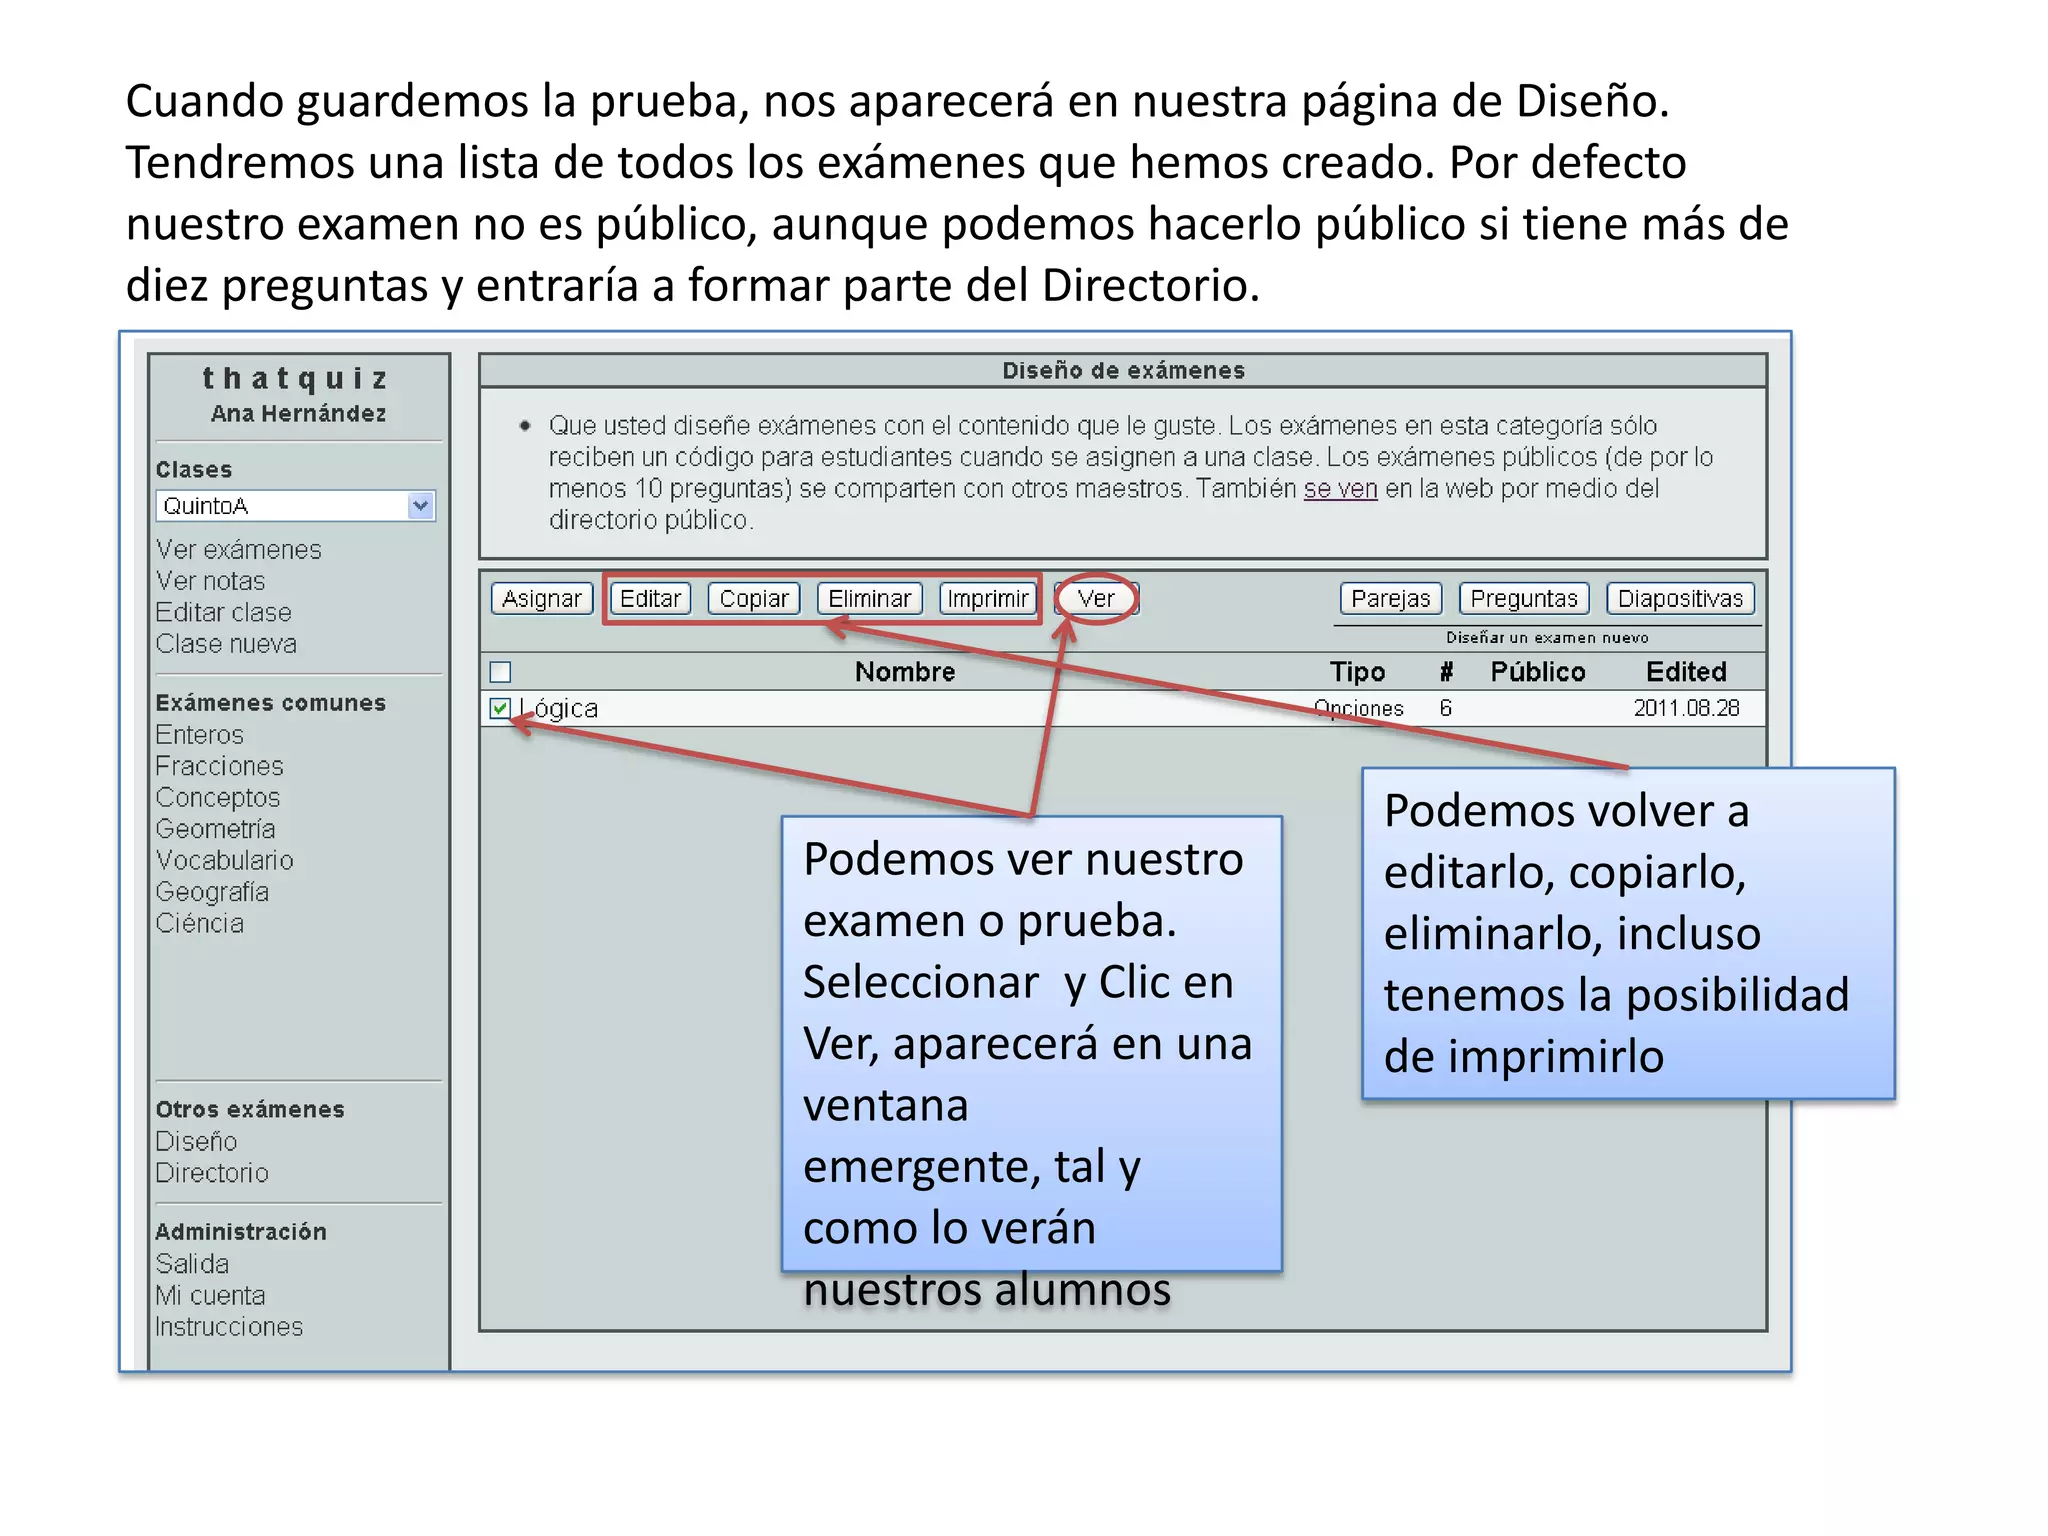Design new Preguntas exam

1524,599
